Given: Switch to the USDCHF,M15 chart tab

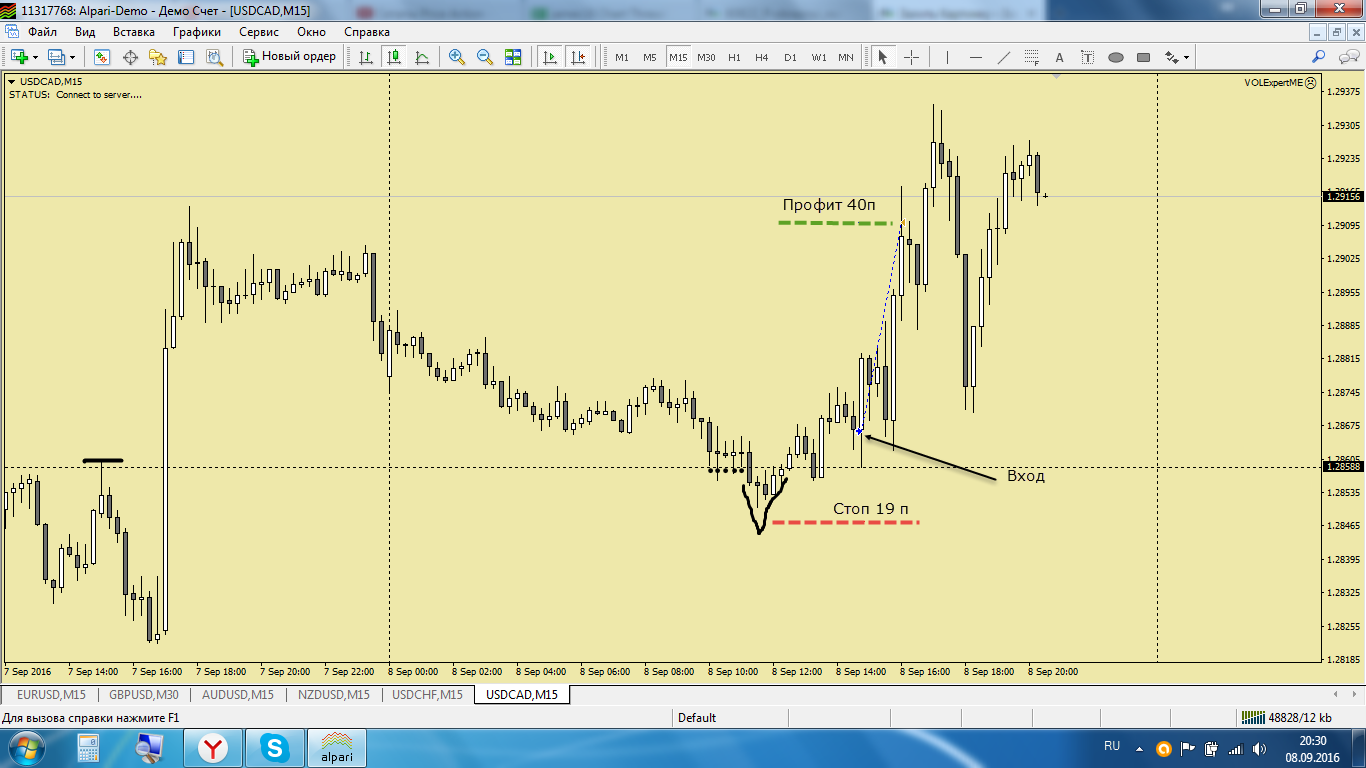Looking at the screenshot, I should (428, 694).
